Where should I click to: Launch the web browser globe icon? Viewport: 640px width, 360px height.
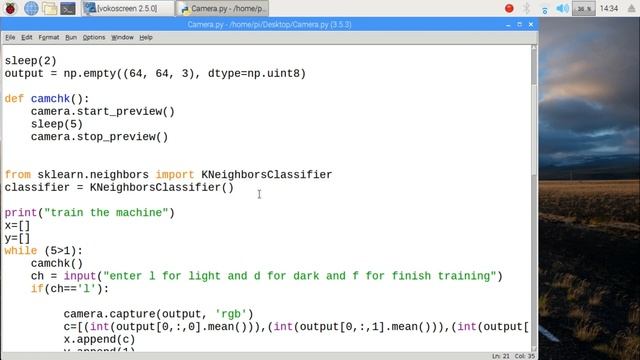tap(31, 8)
